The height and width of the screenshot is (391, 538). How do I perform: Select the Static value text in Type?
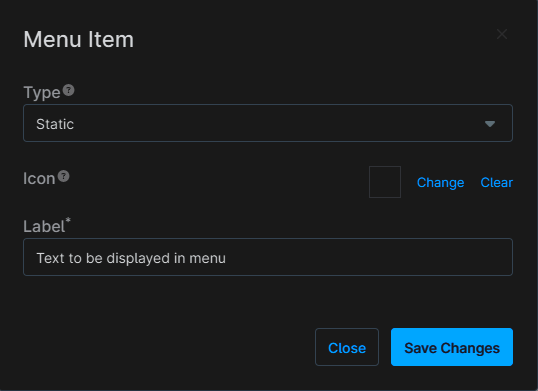(55, 124)
